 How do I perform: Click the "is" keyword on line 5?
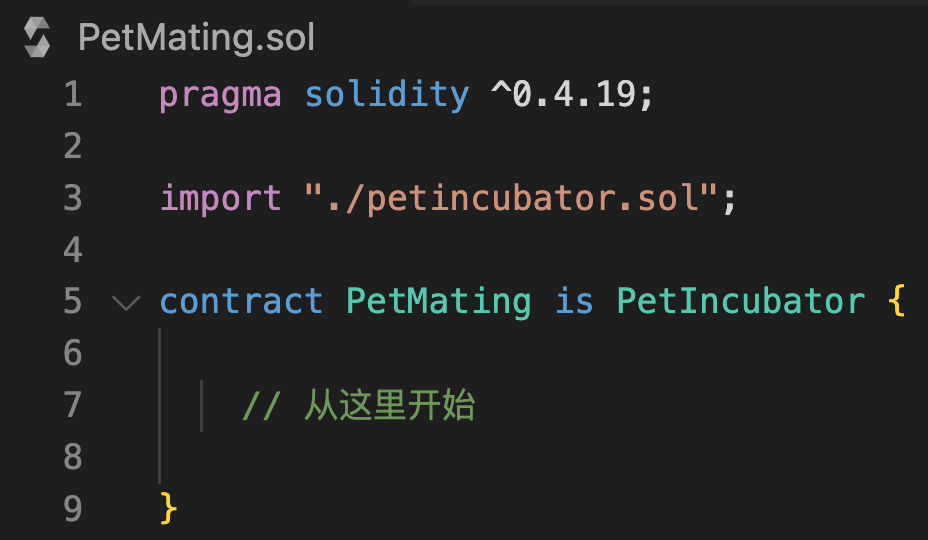point(574,301)
